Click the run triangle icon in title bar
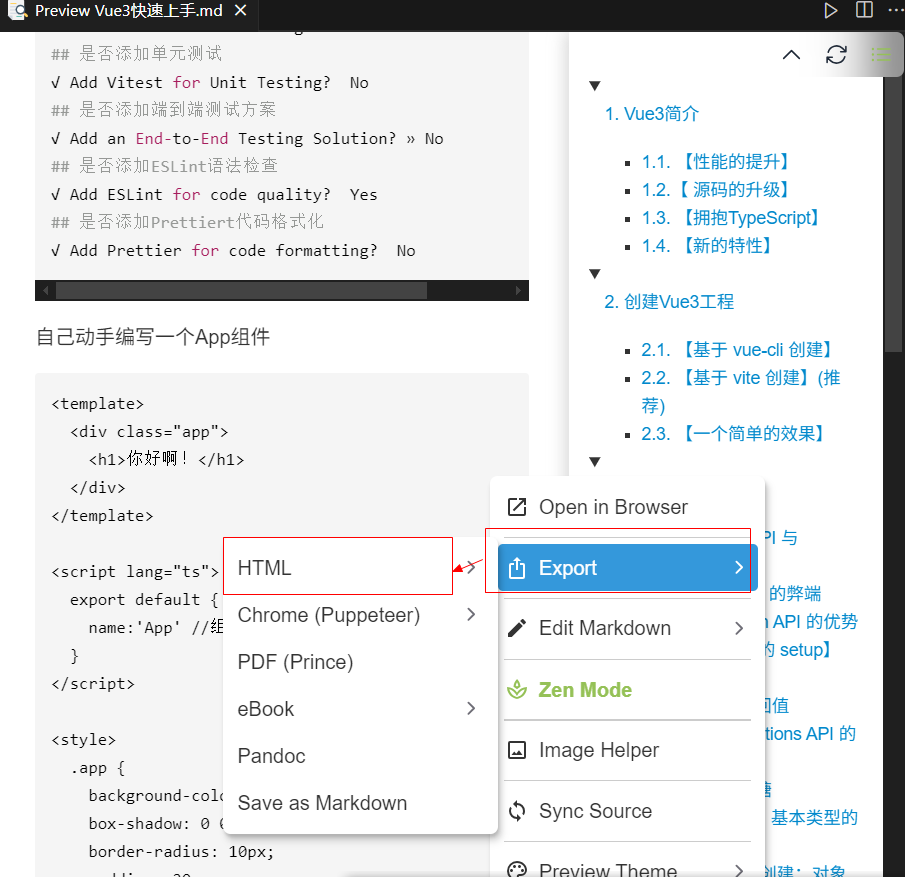Image resolution: width=905 pixels, height=877 pixels. tap(830, 11)
